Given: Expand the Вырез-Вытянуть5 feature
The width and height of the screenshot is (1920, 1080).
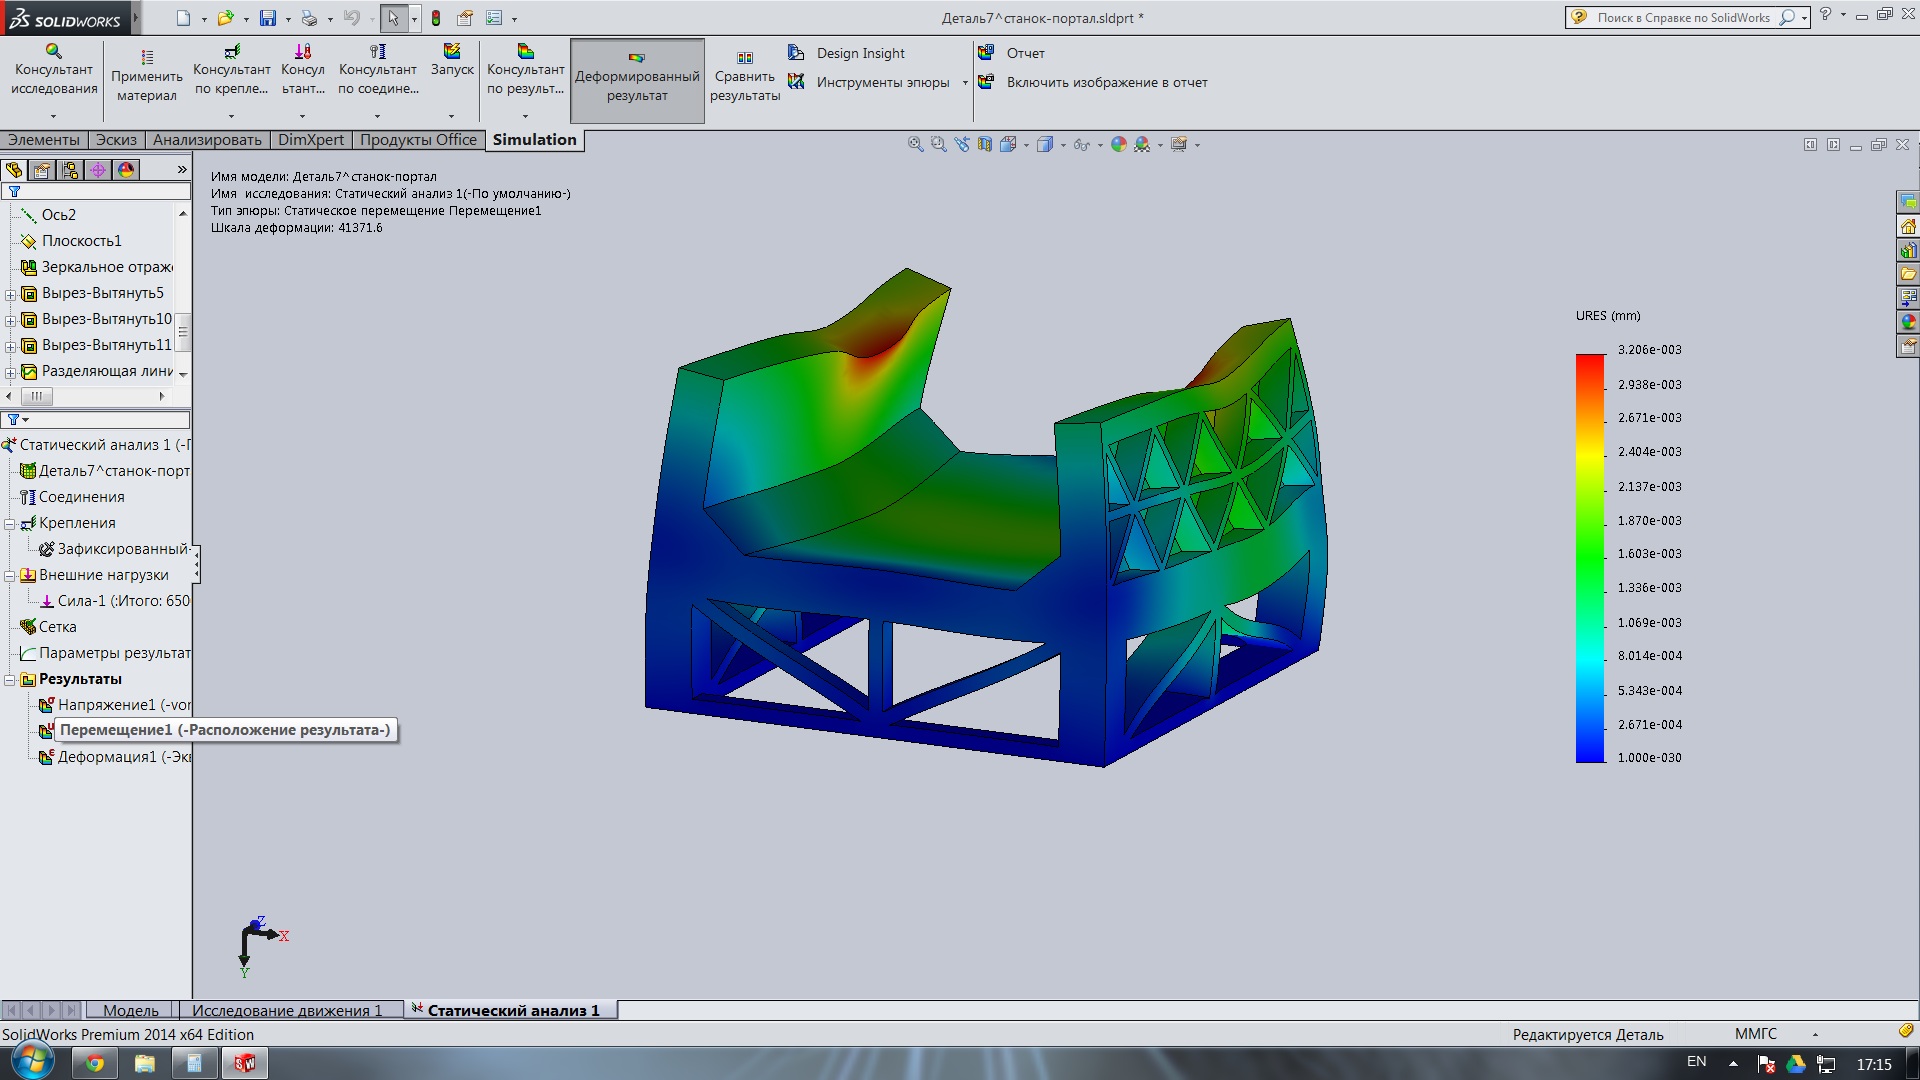Looking at the screenshot, I should (10, 294).
